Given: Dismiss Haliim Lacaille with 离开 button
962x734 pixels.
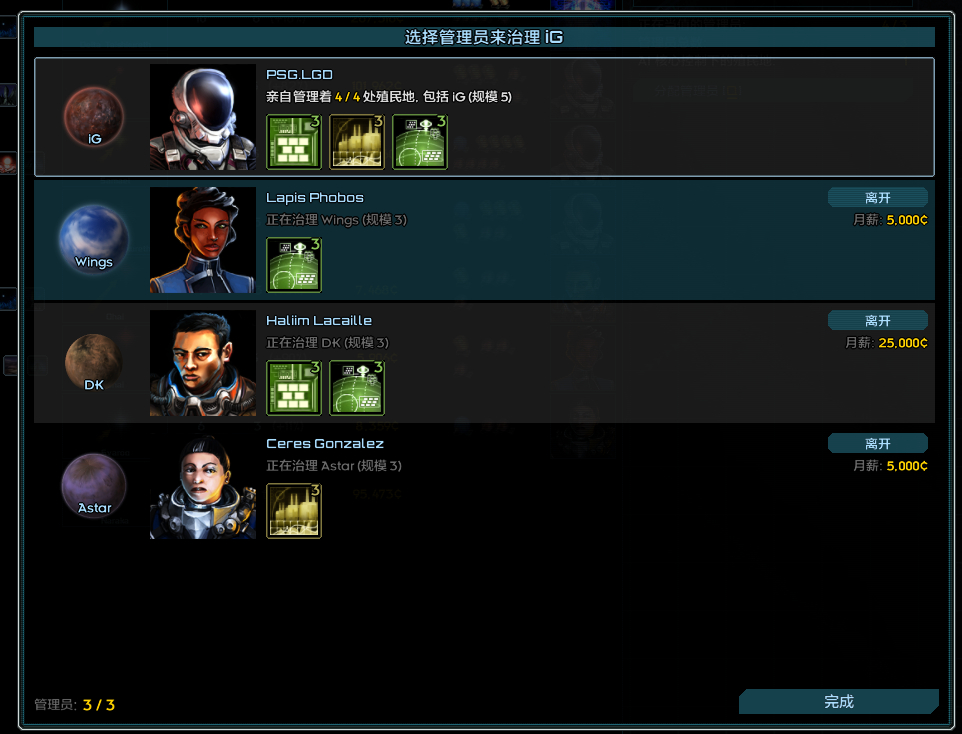Looking at the screenshot, I should (x=877, y=320).
